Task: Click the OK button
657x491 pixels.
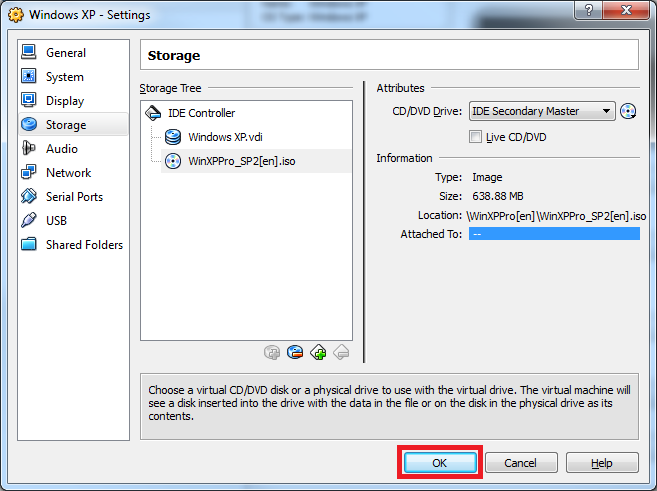Action: point(440,463)
